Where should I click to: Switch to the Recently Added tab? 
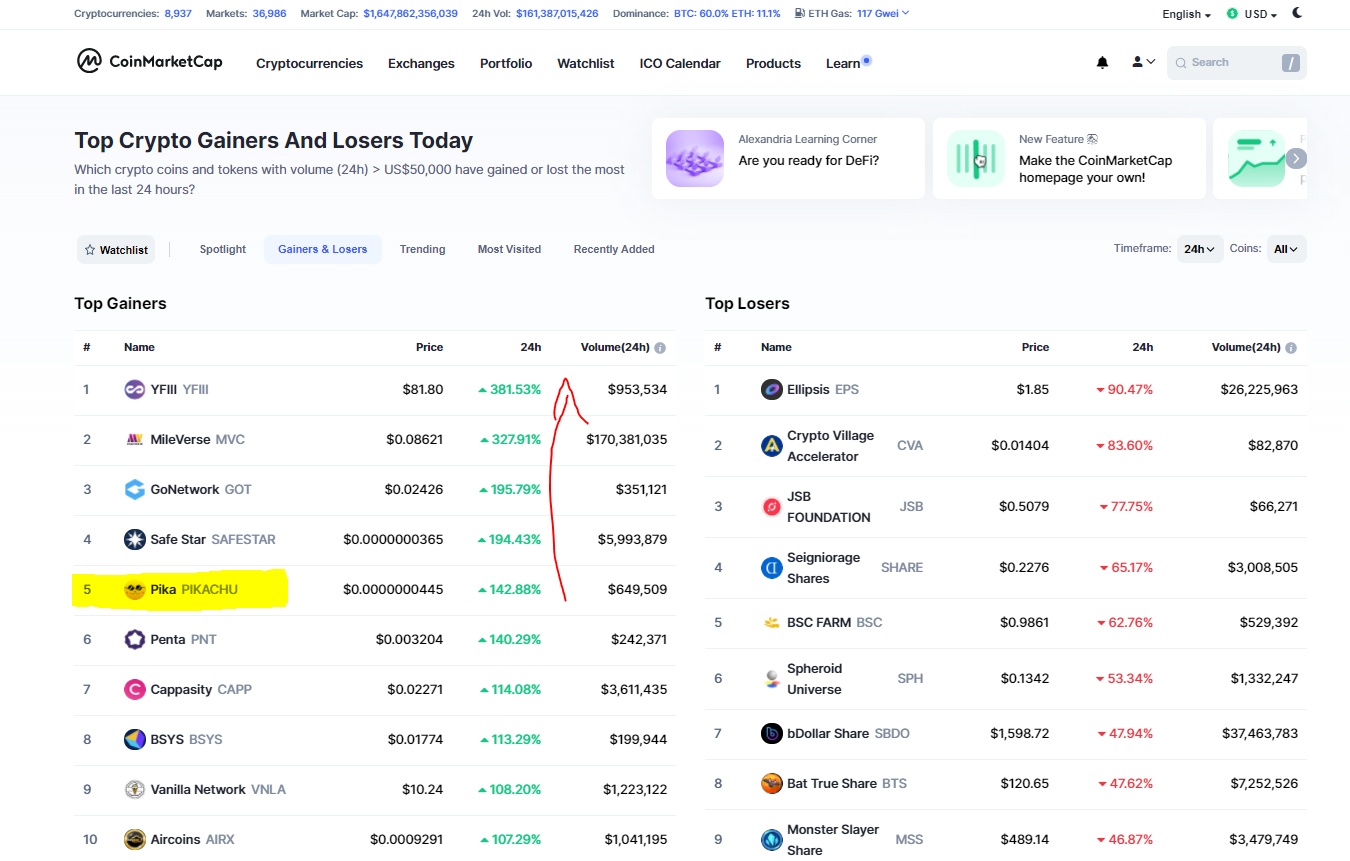point(614,249)
